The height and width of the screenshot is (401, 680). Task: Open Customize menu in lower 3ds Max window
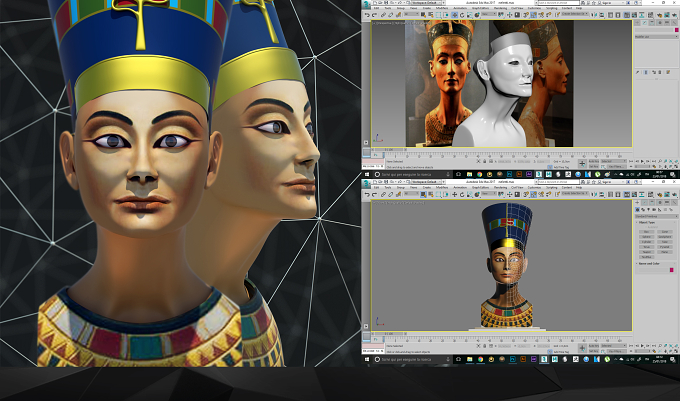click(534, 188)
